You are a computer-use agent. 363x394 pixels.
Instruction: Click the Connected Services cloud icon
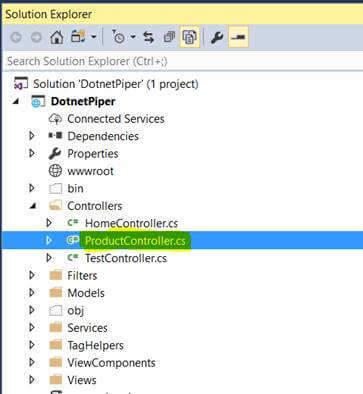point(55,119)
